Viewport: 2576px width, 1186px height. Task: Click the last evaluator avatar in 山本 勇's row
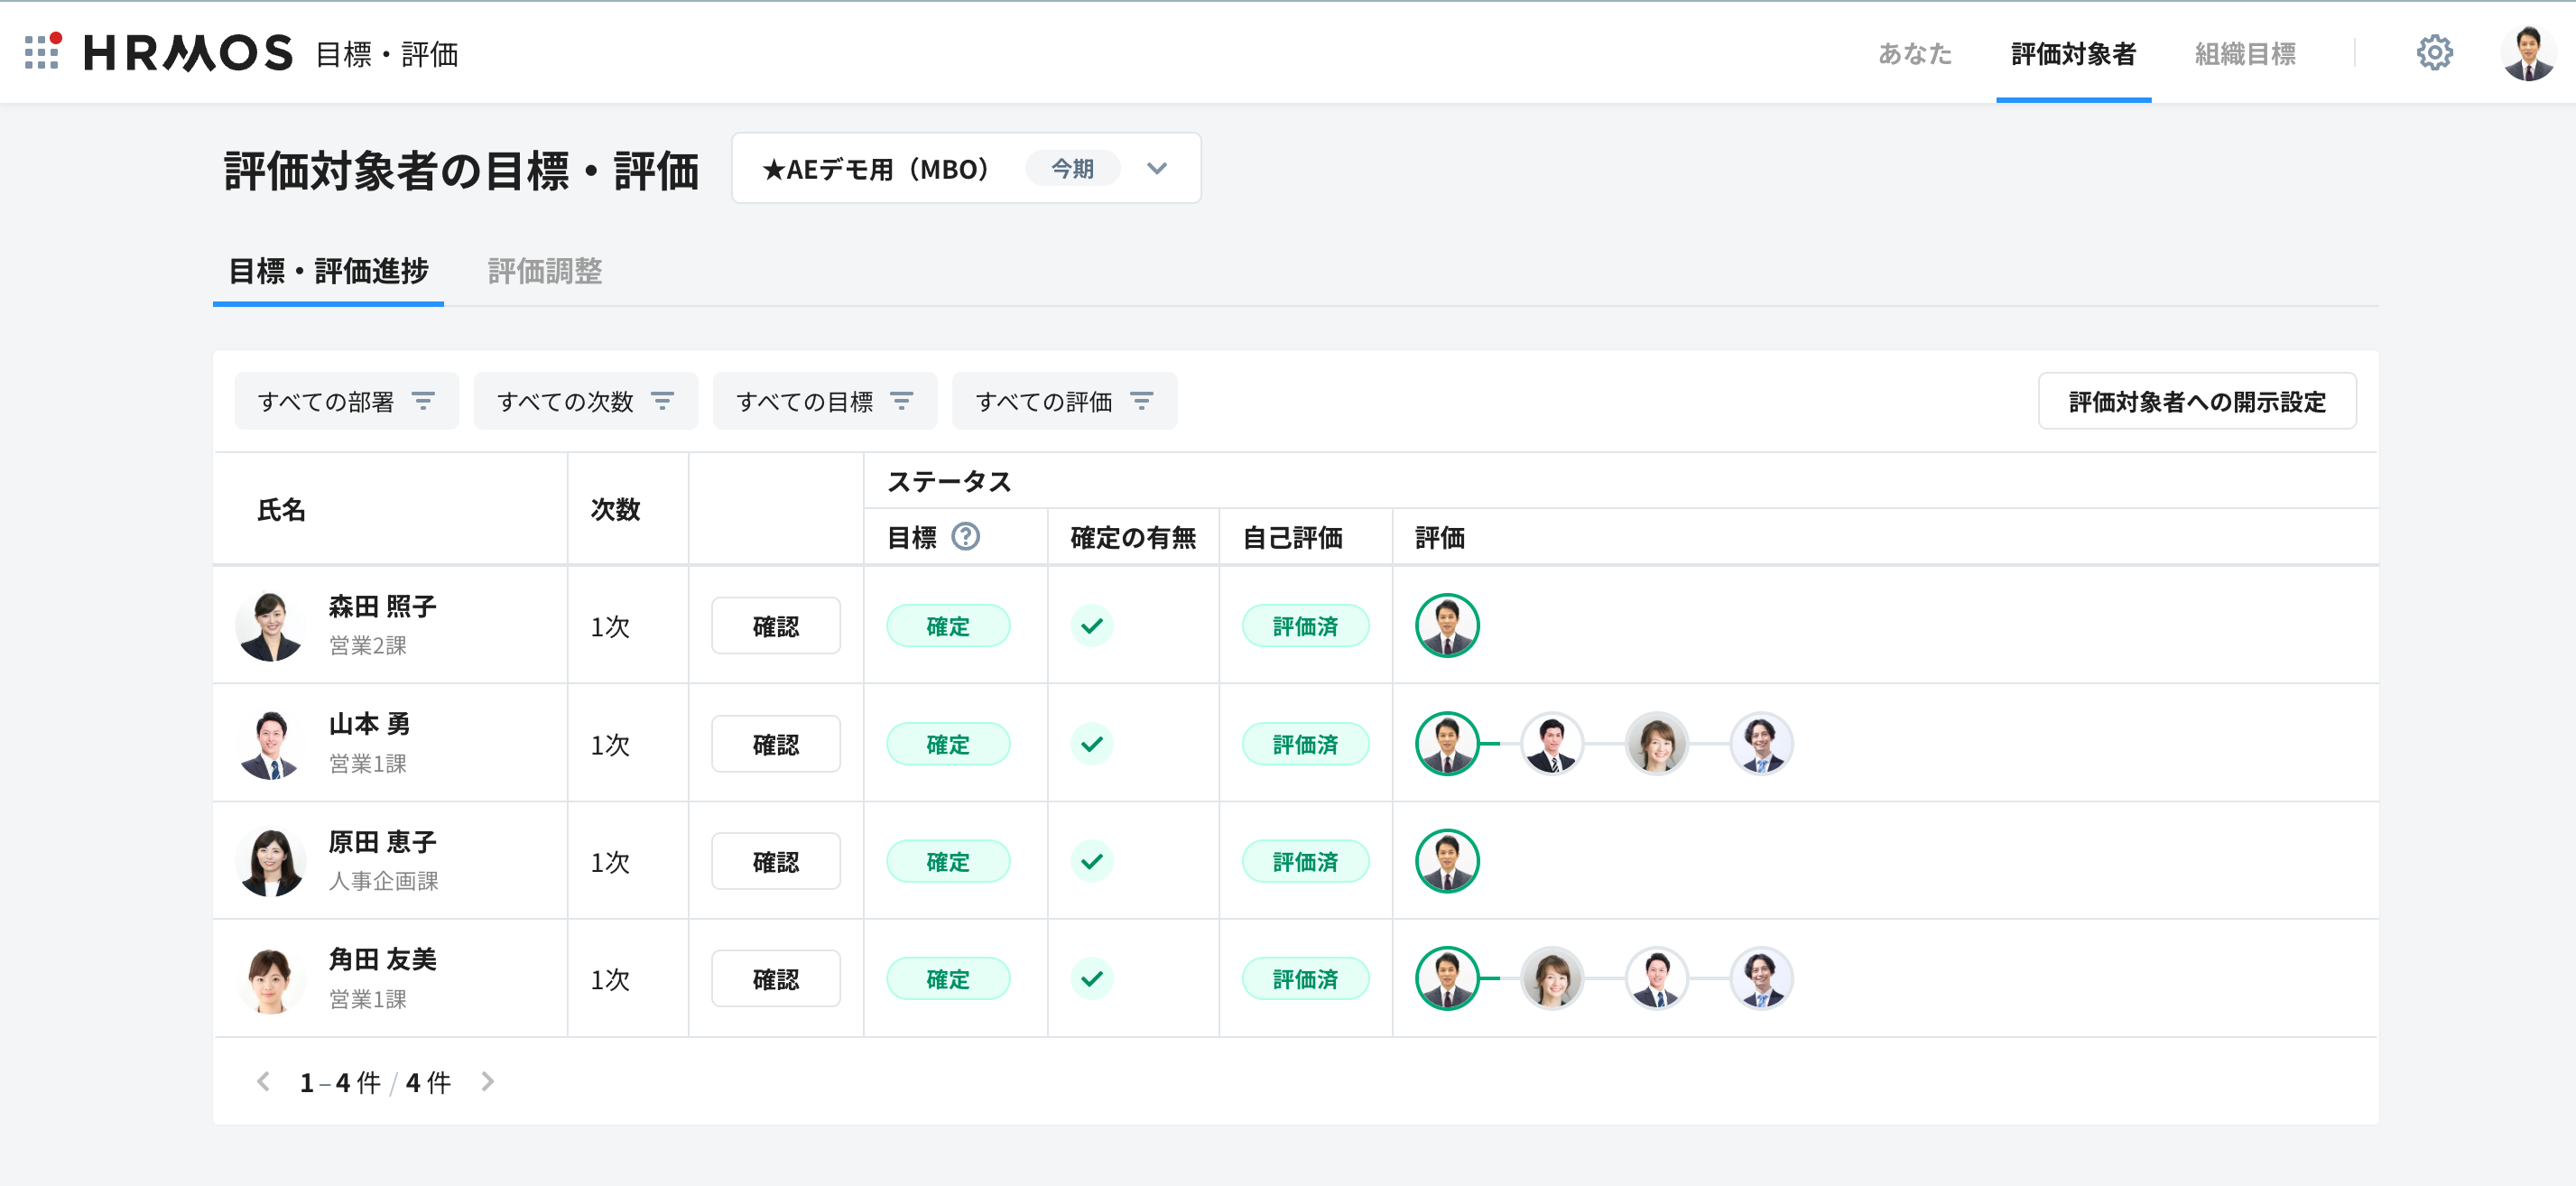point(1761,743)
